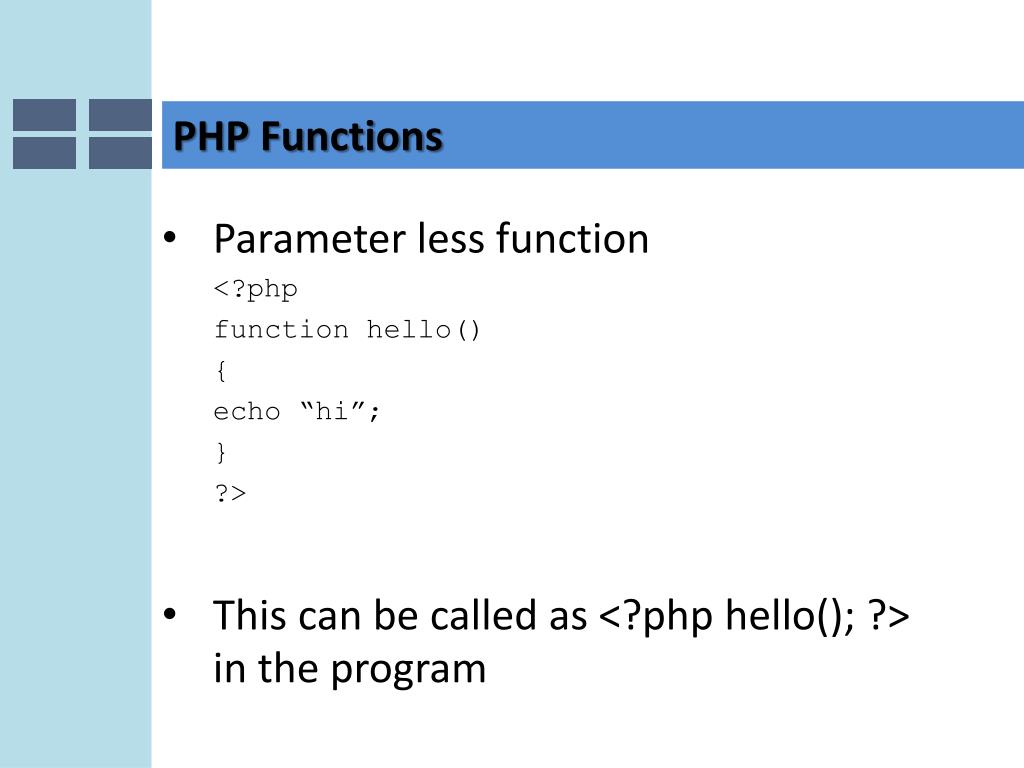This screenshot has height=768, width=1024.
Task: Click the closing curly brace line
Action: pyautogui.click(x=221, y=452)
